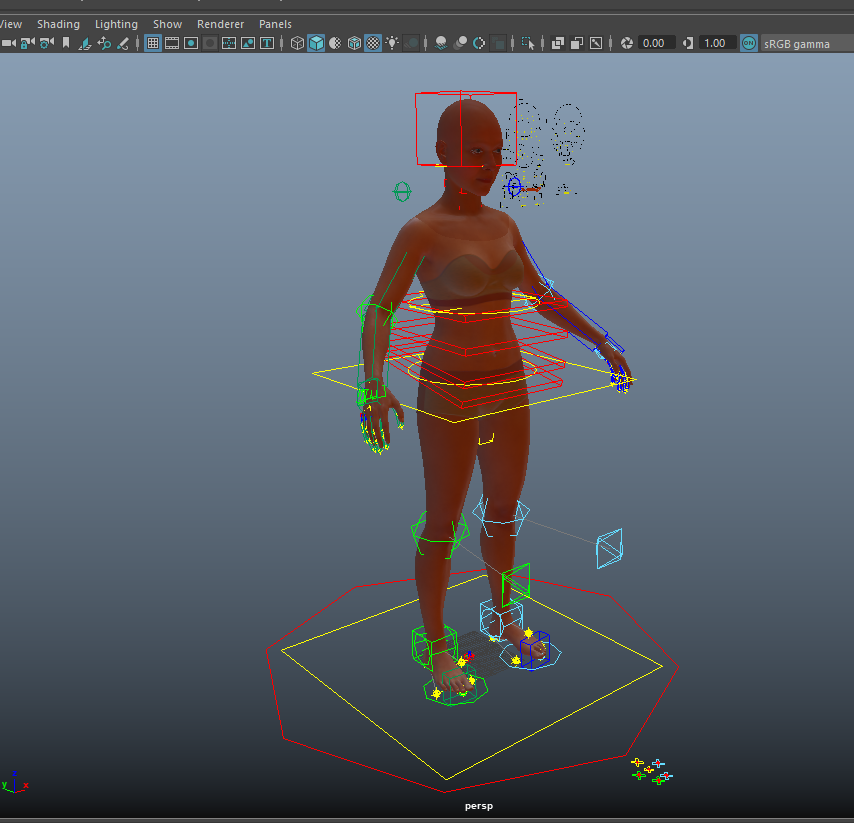Click the isolate select icon
The width and height of the screenshot is (854, 823).
point(527,43)
